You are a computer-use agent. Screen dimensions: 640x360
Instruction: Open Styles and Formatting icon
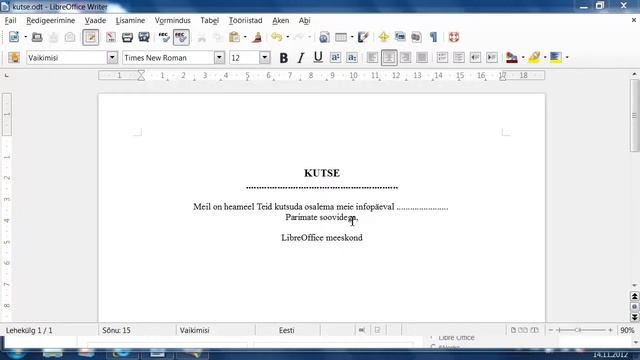(14, 58)
